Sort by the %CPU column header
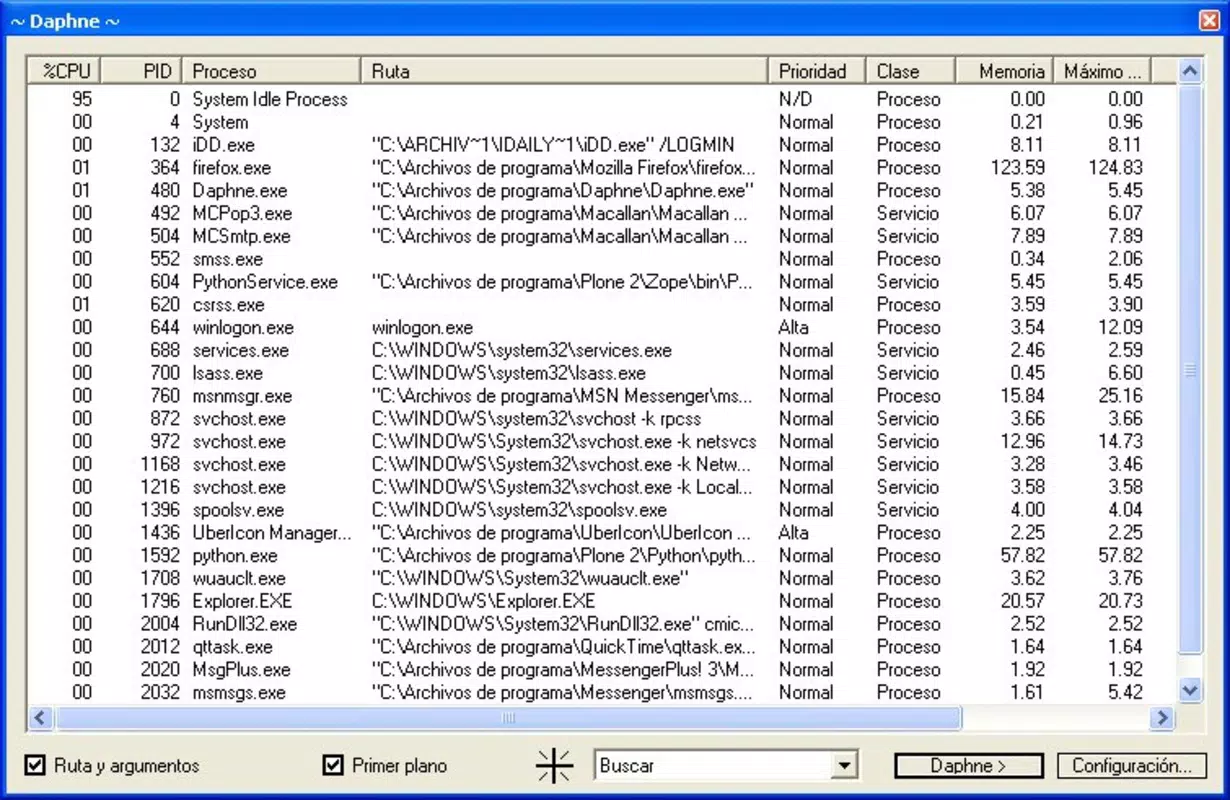The height and width of the screenshot is (800, 1230). 64,71
